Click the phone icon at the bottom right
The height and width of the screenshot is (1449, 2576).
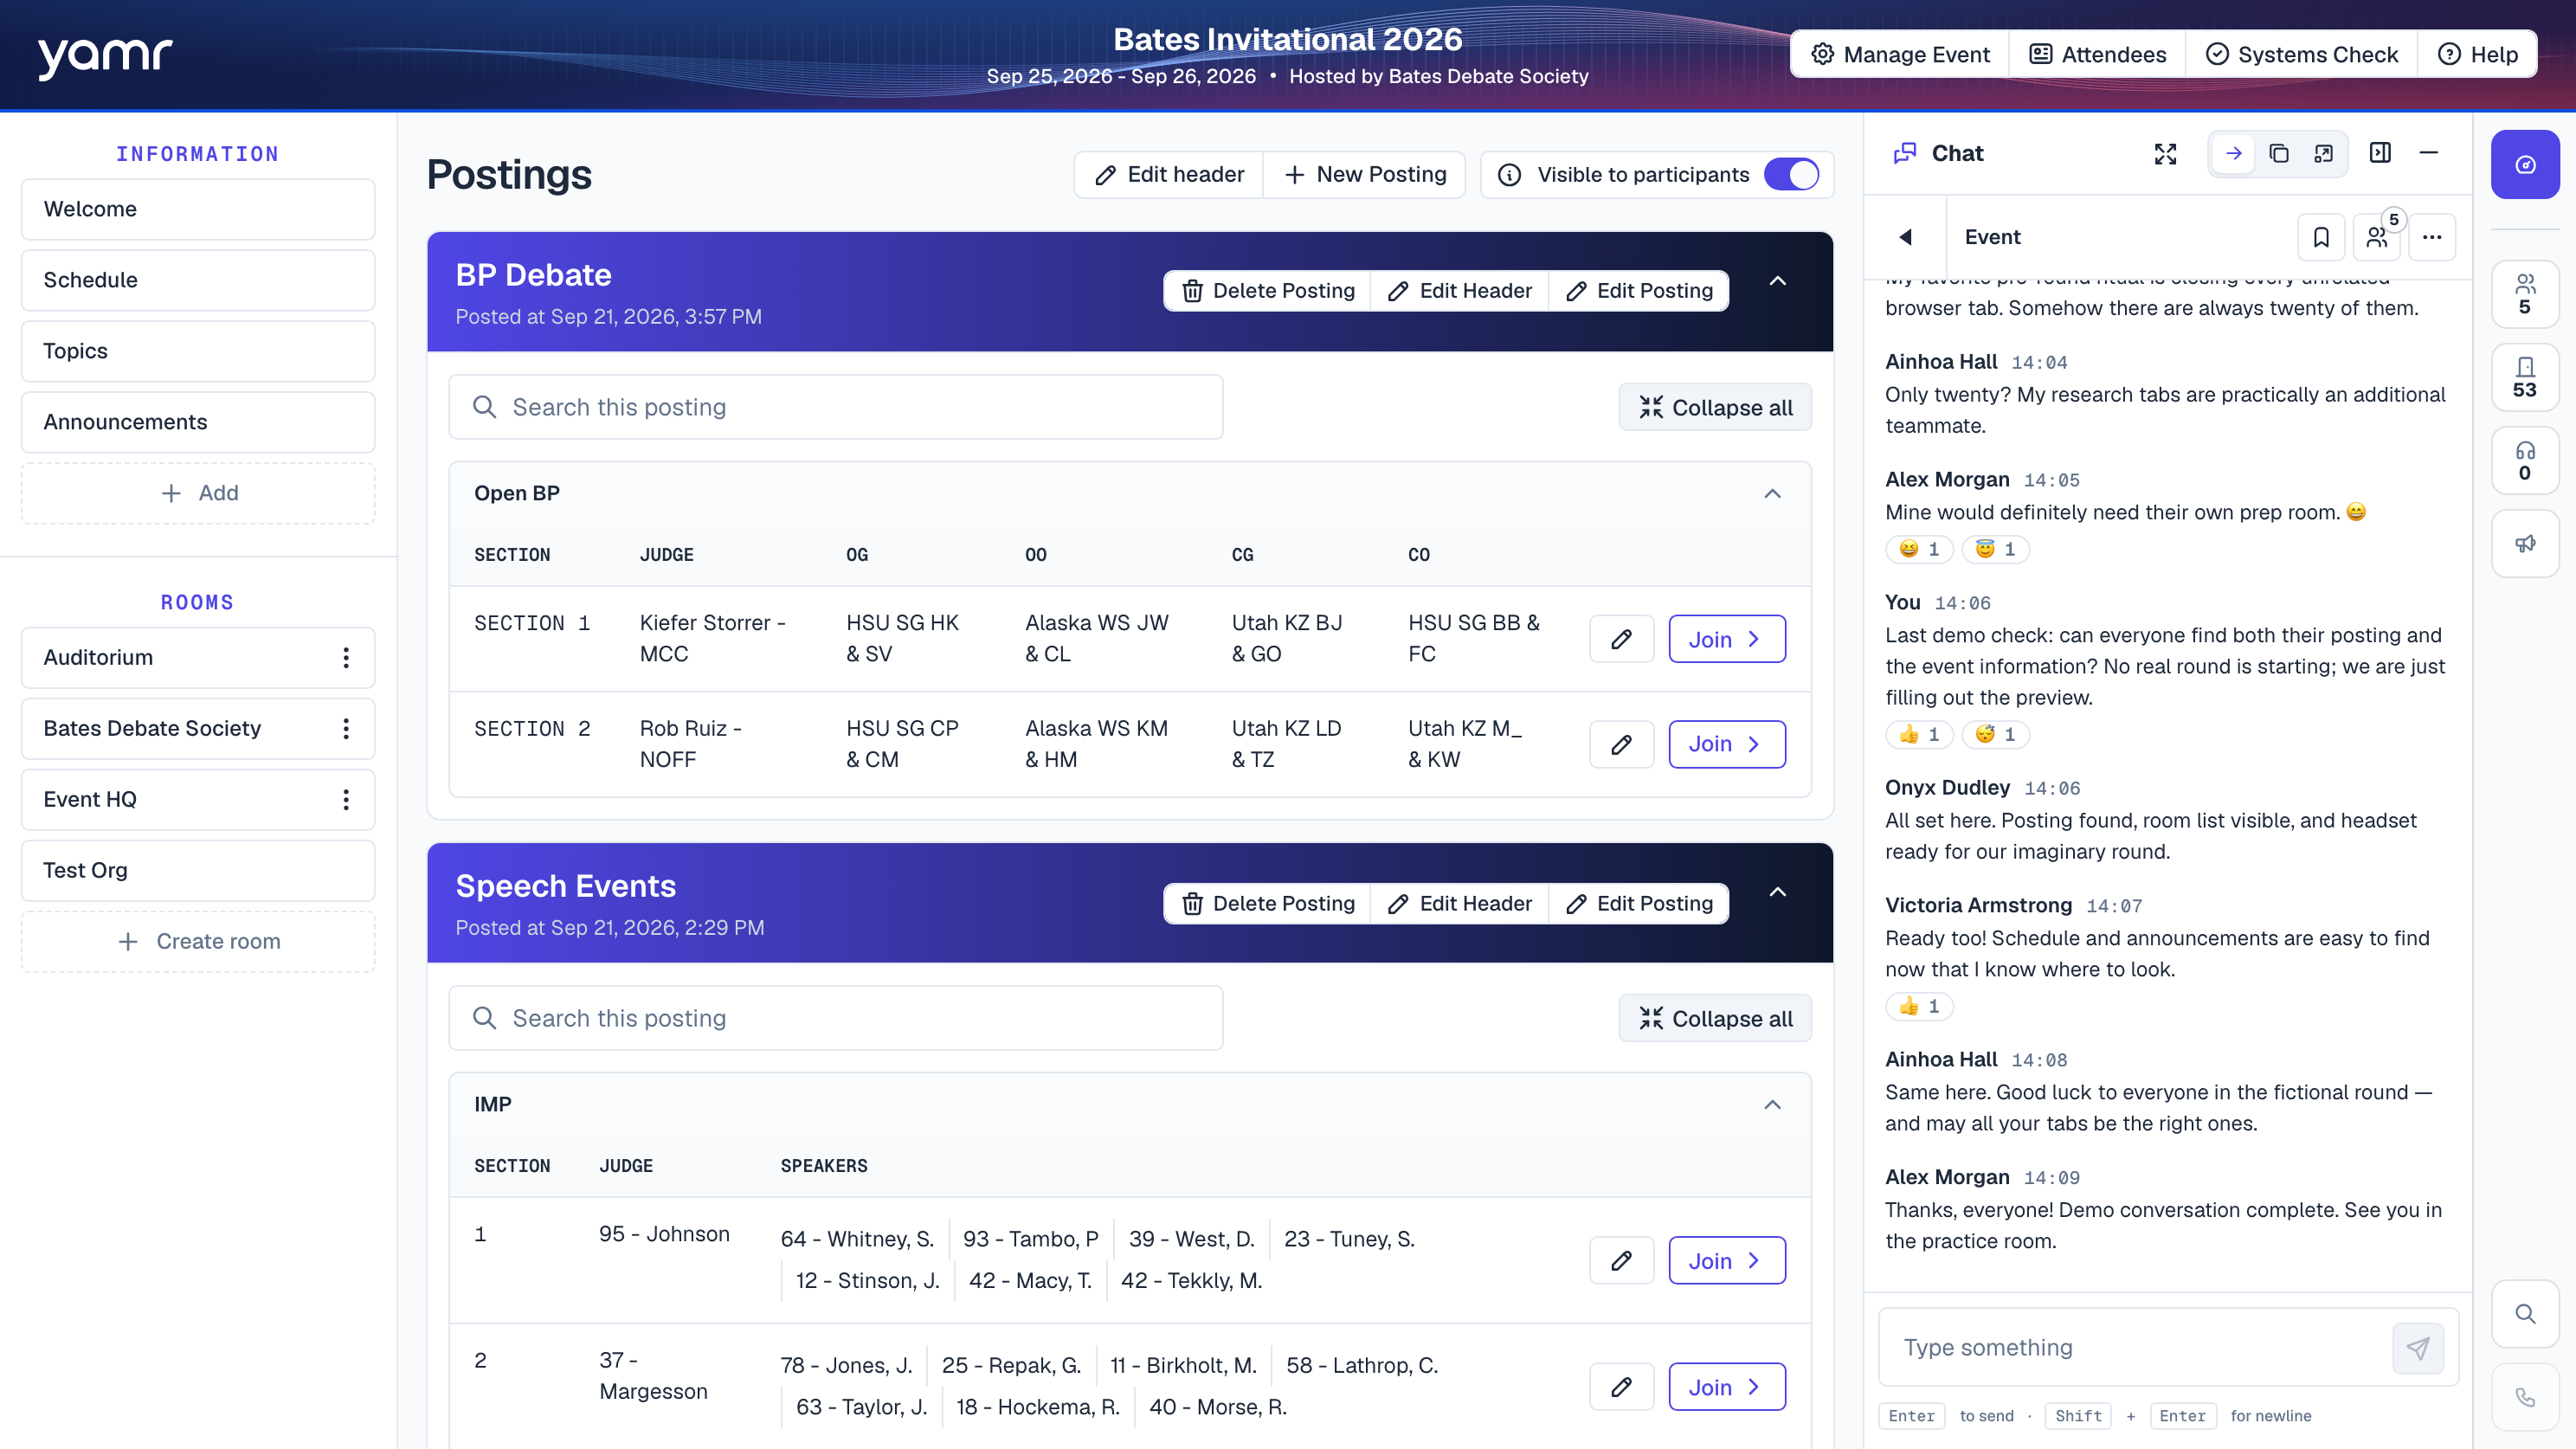2525,1397
